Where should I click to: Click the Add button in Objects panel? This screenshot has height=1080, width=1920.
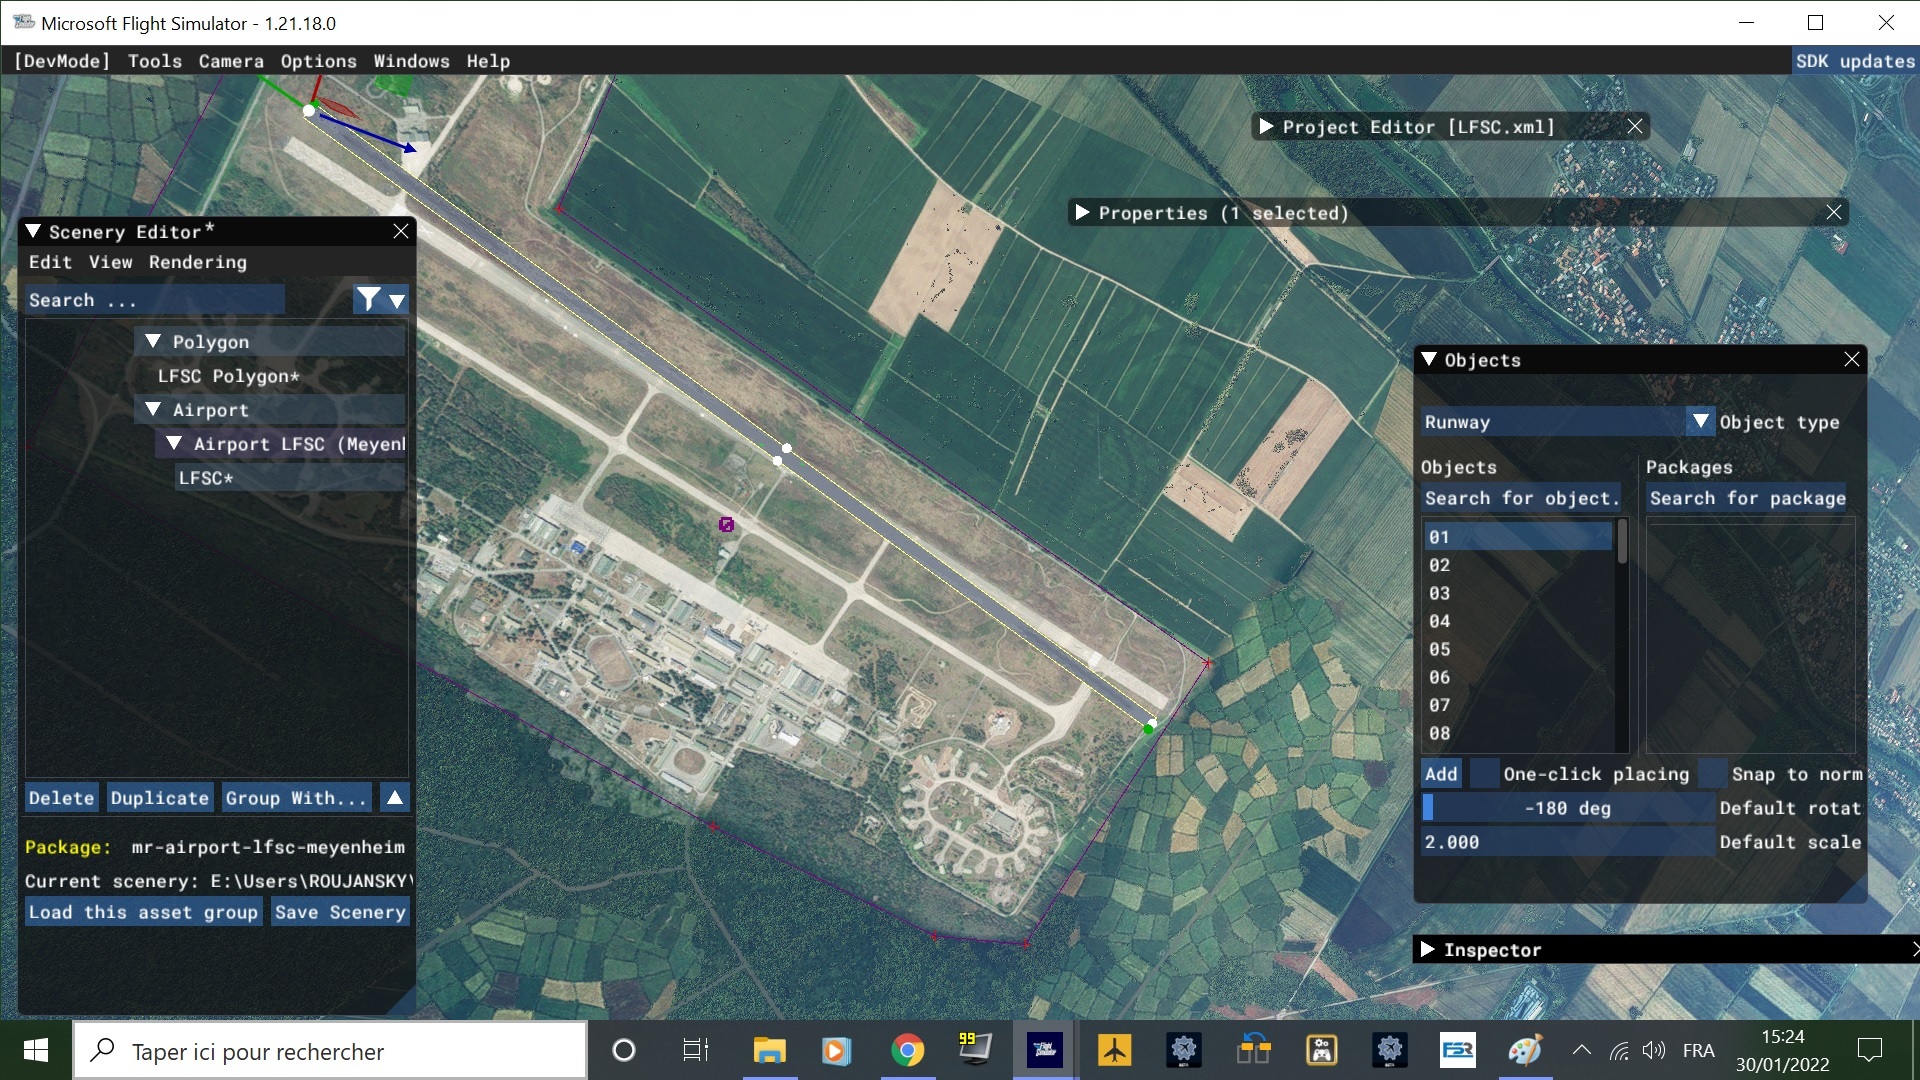tap(1441, 774)
